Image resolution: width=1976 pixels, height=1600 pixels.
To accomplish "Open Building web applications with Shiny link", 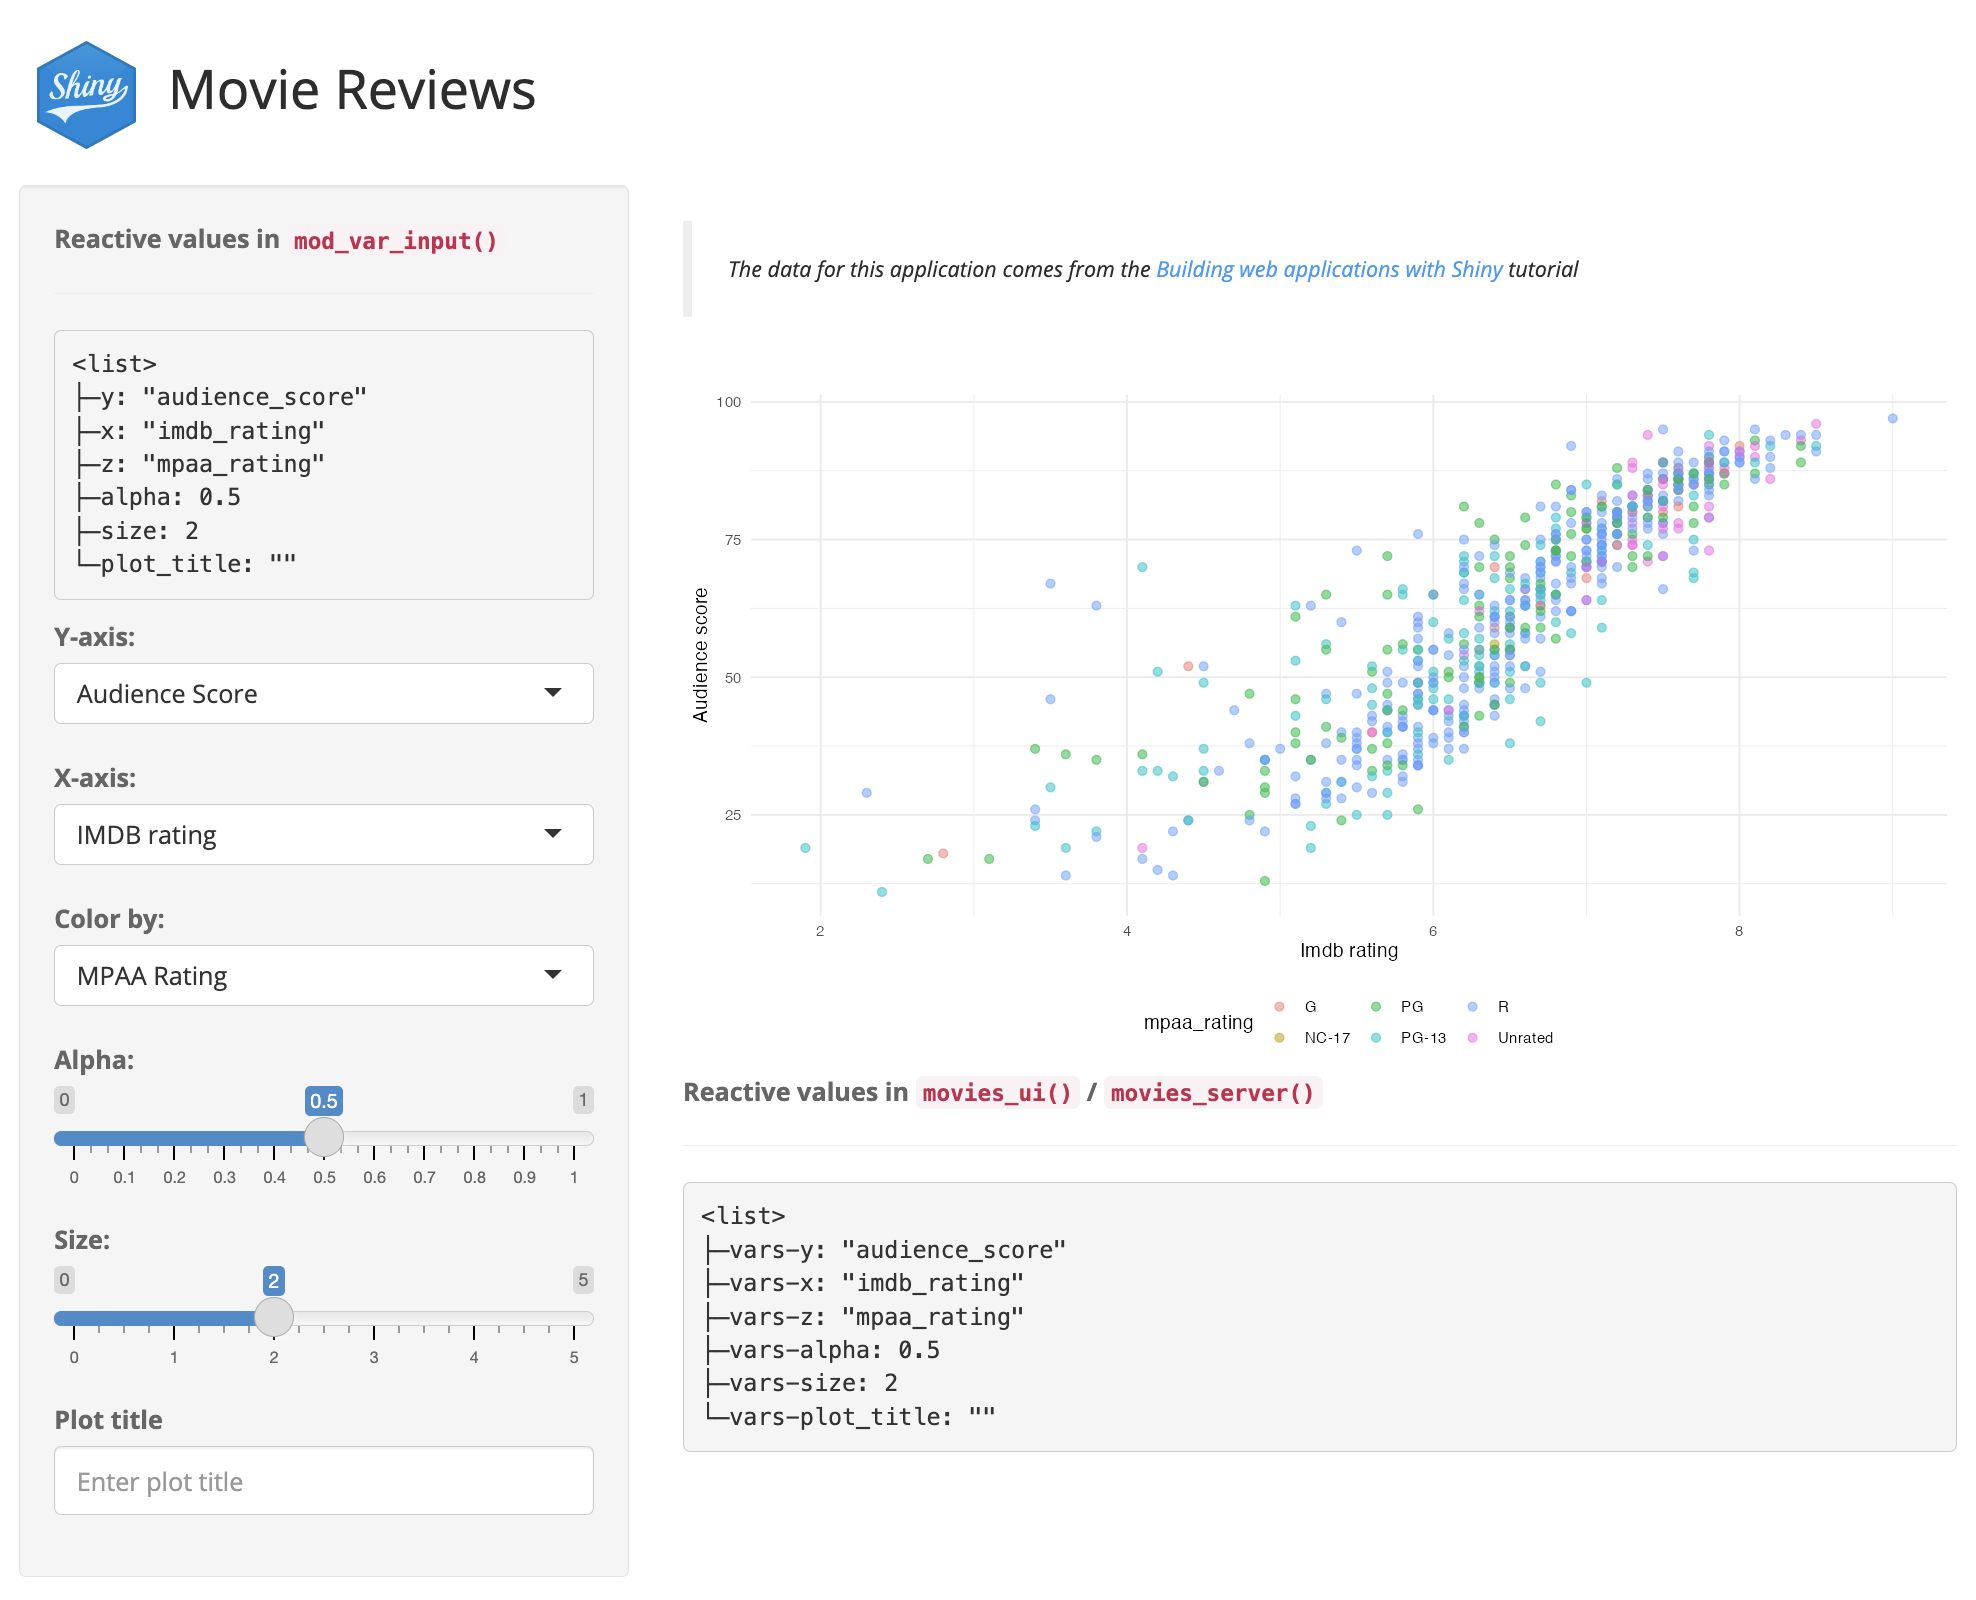I will click(x=1328, y=269).
